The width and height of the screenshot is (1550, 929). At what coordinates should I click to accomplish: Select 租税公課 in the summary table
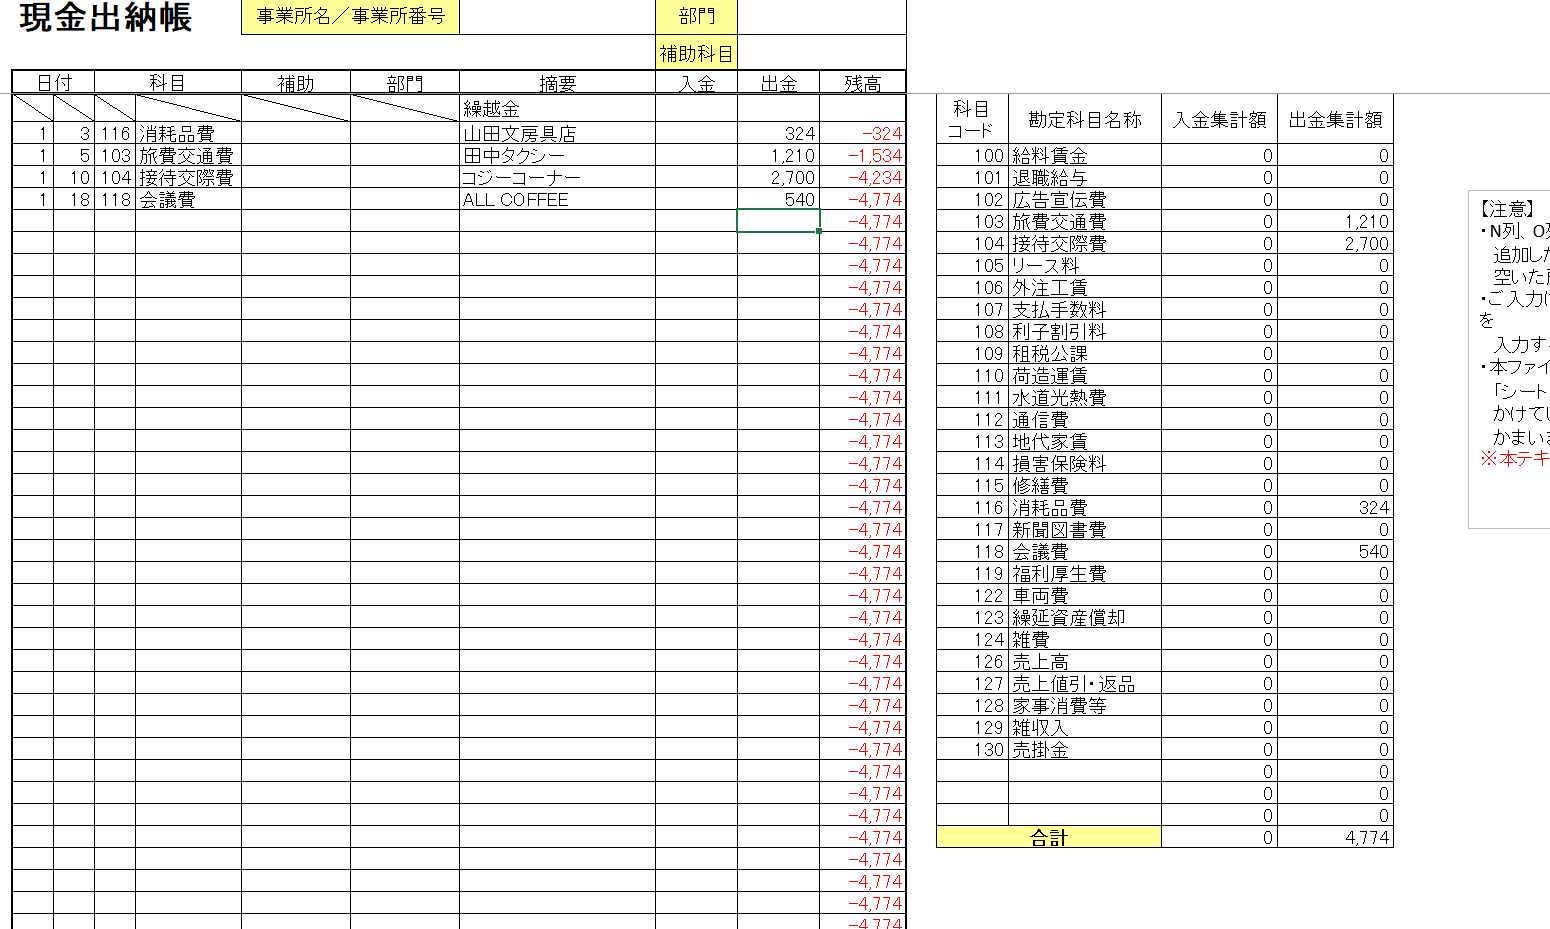1085,353
